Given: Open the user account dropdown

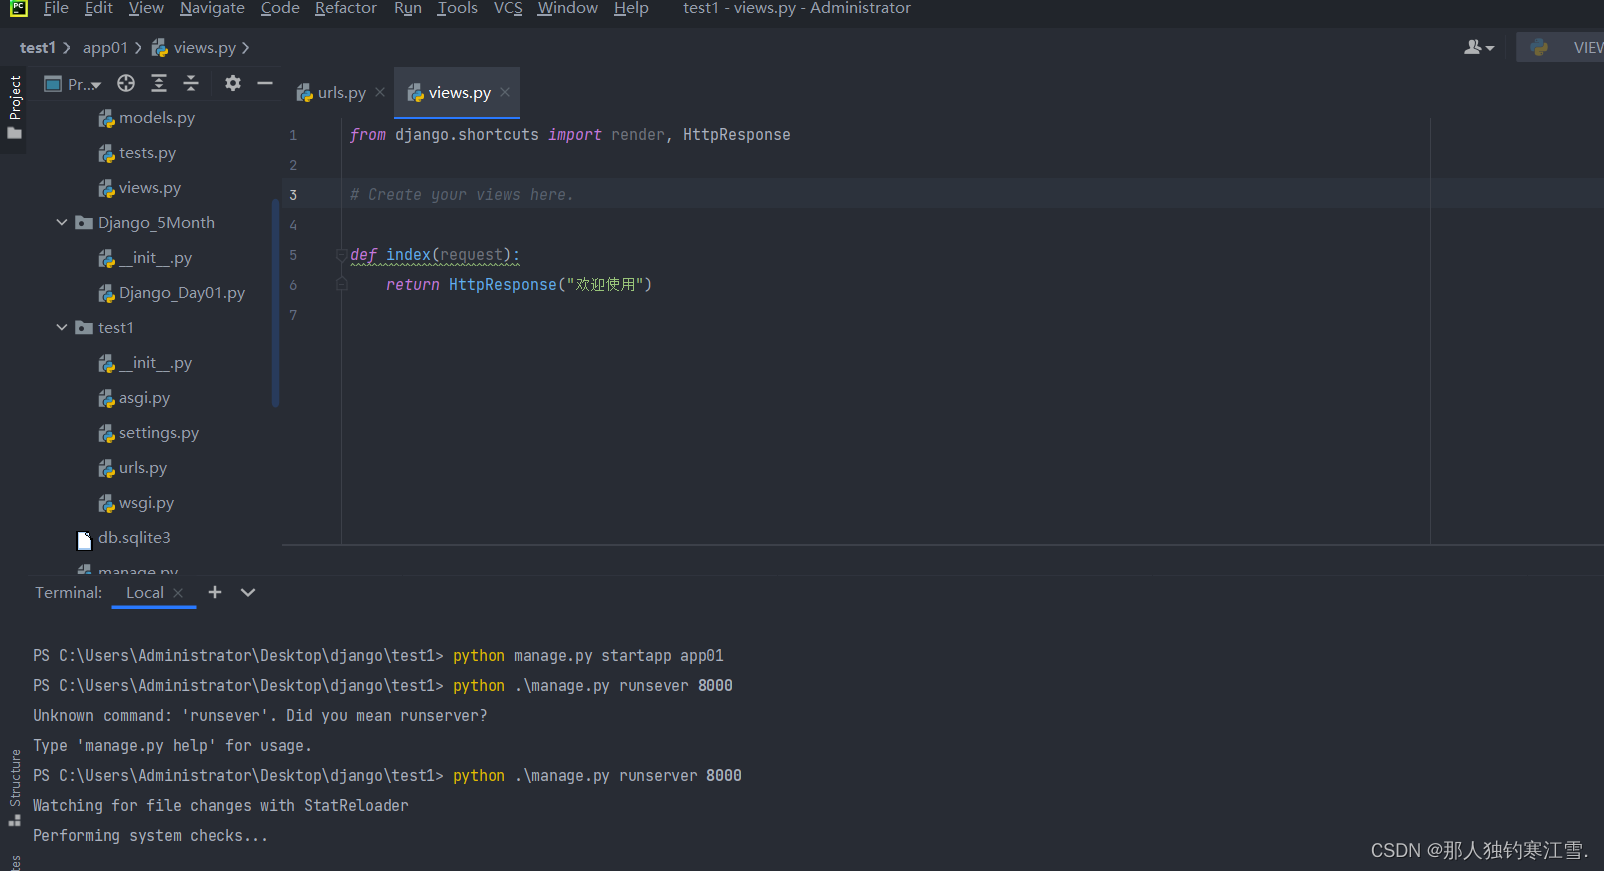Looking at the screenshot, I should [1479, 47].
